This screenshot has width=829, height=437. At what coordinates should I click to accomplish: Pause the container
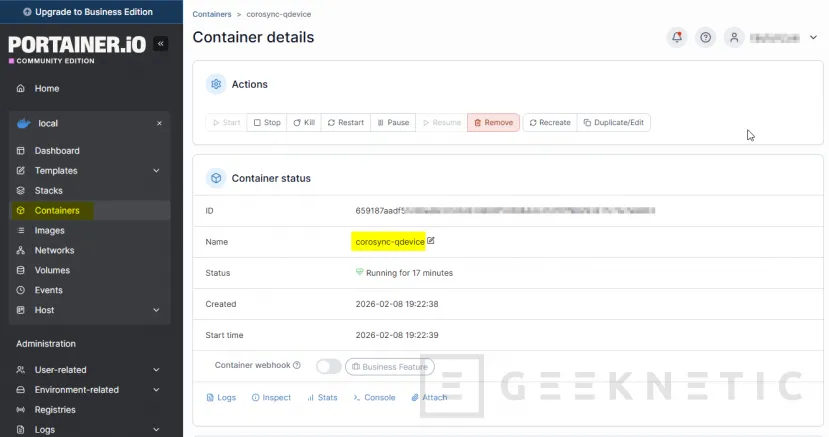(x=393, y=123)
